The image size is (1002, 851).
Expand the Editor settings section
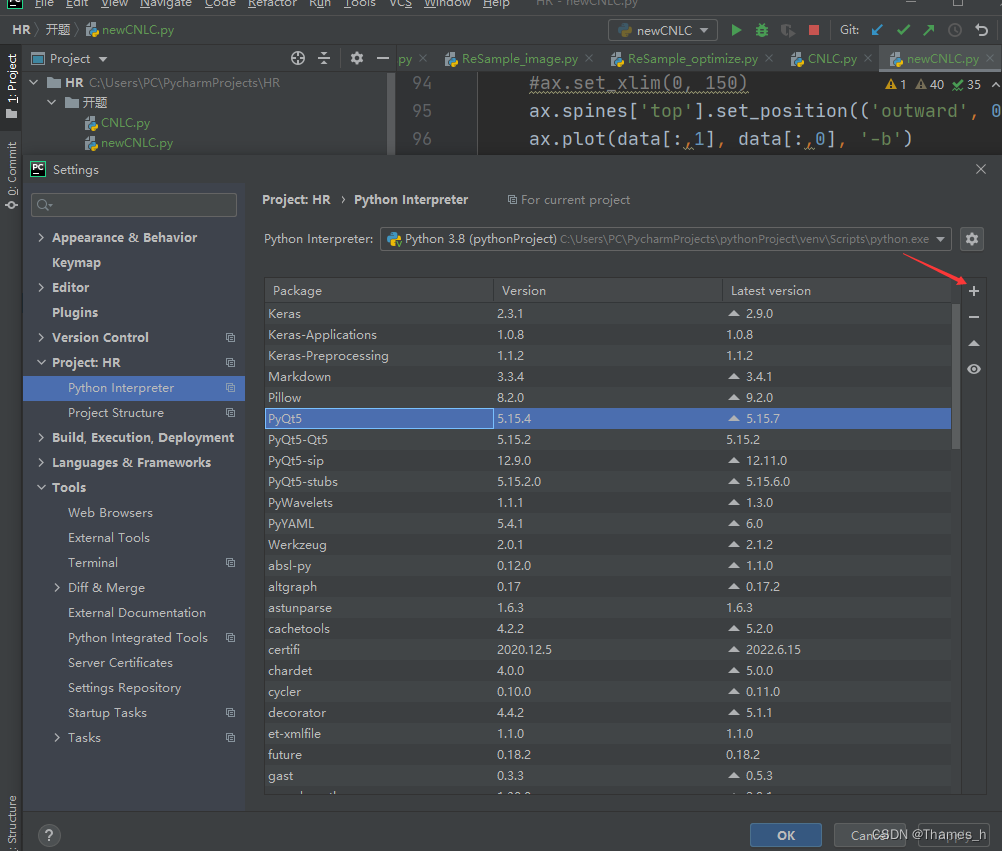(x=41, y=288)
